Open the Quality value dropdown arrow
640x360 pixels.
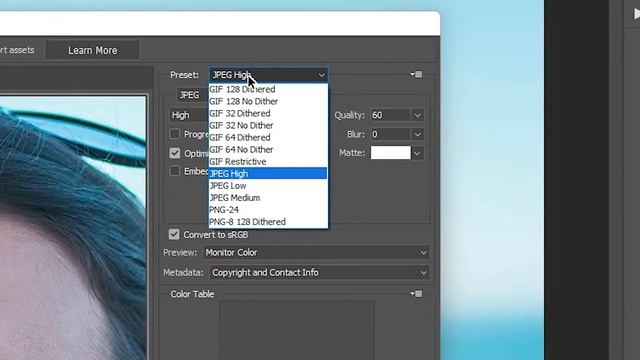coord(418,115)
